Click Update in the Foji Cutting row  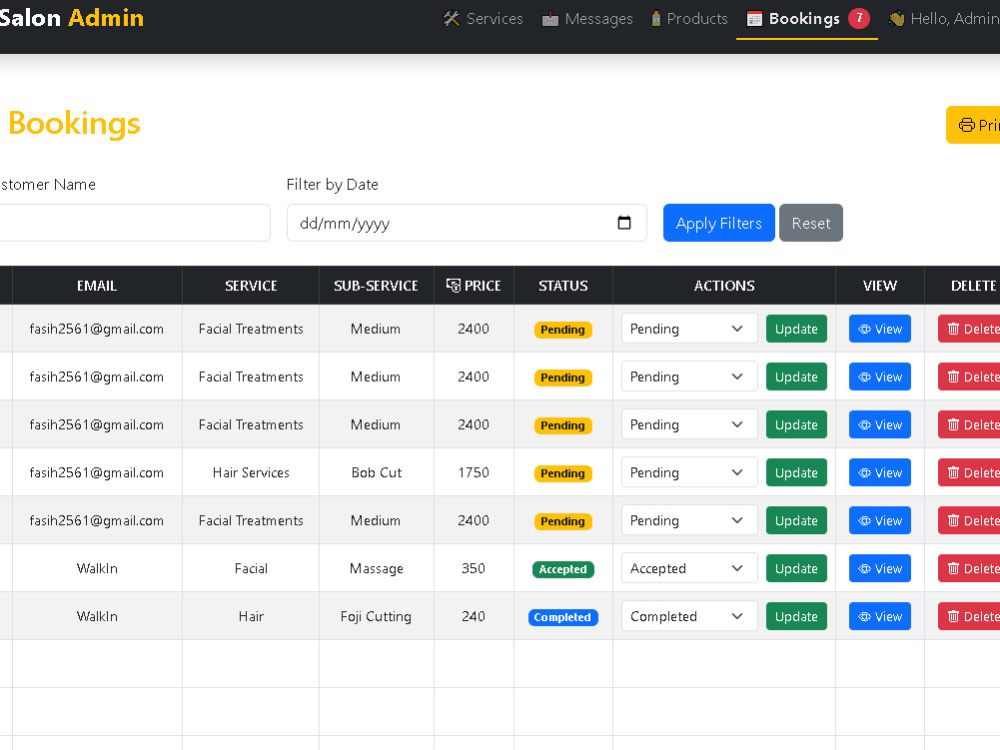pyautogui.click(x=796, y=616)
